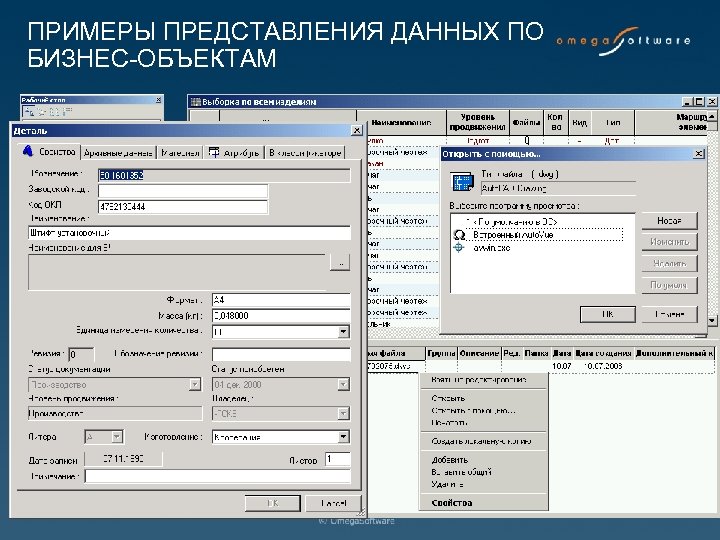This screenshot has height=540, width=720.
Task: Click the Уровень продвижения column header
Action: pyautogui.click(x=478, y=122)
